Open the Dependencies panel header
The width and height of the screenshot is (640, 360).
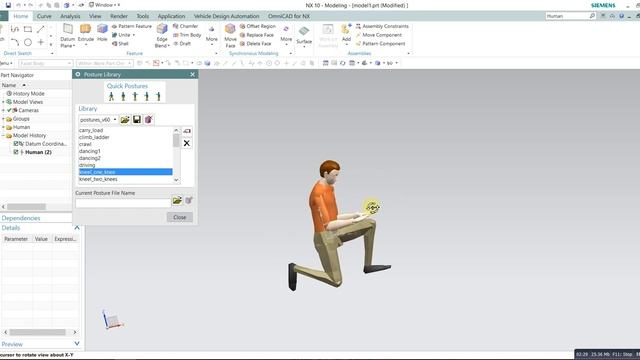click(x=21, y=218)
